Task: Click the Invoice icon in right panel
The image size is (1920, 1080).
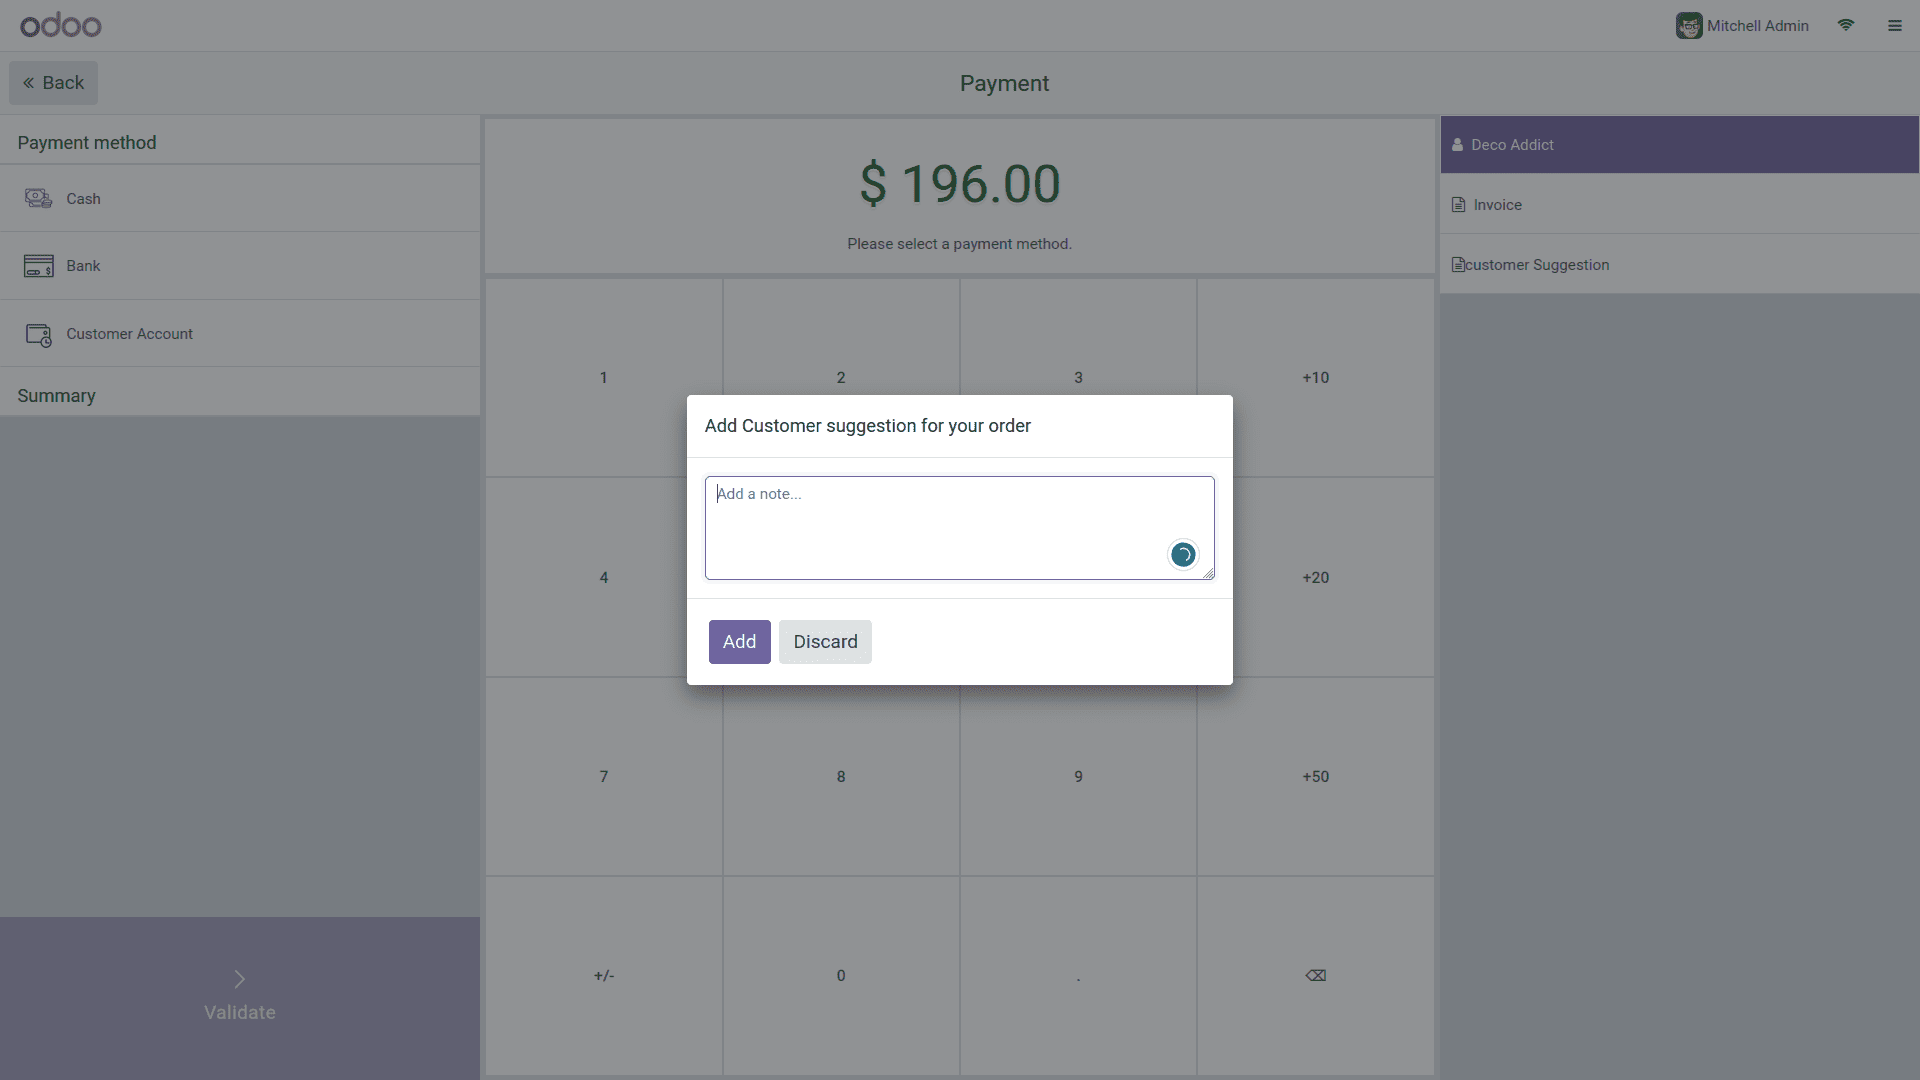Action: [x=1458, y=204]
